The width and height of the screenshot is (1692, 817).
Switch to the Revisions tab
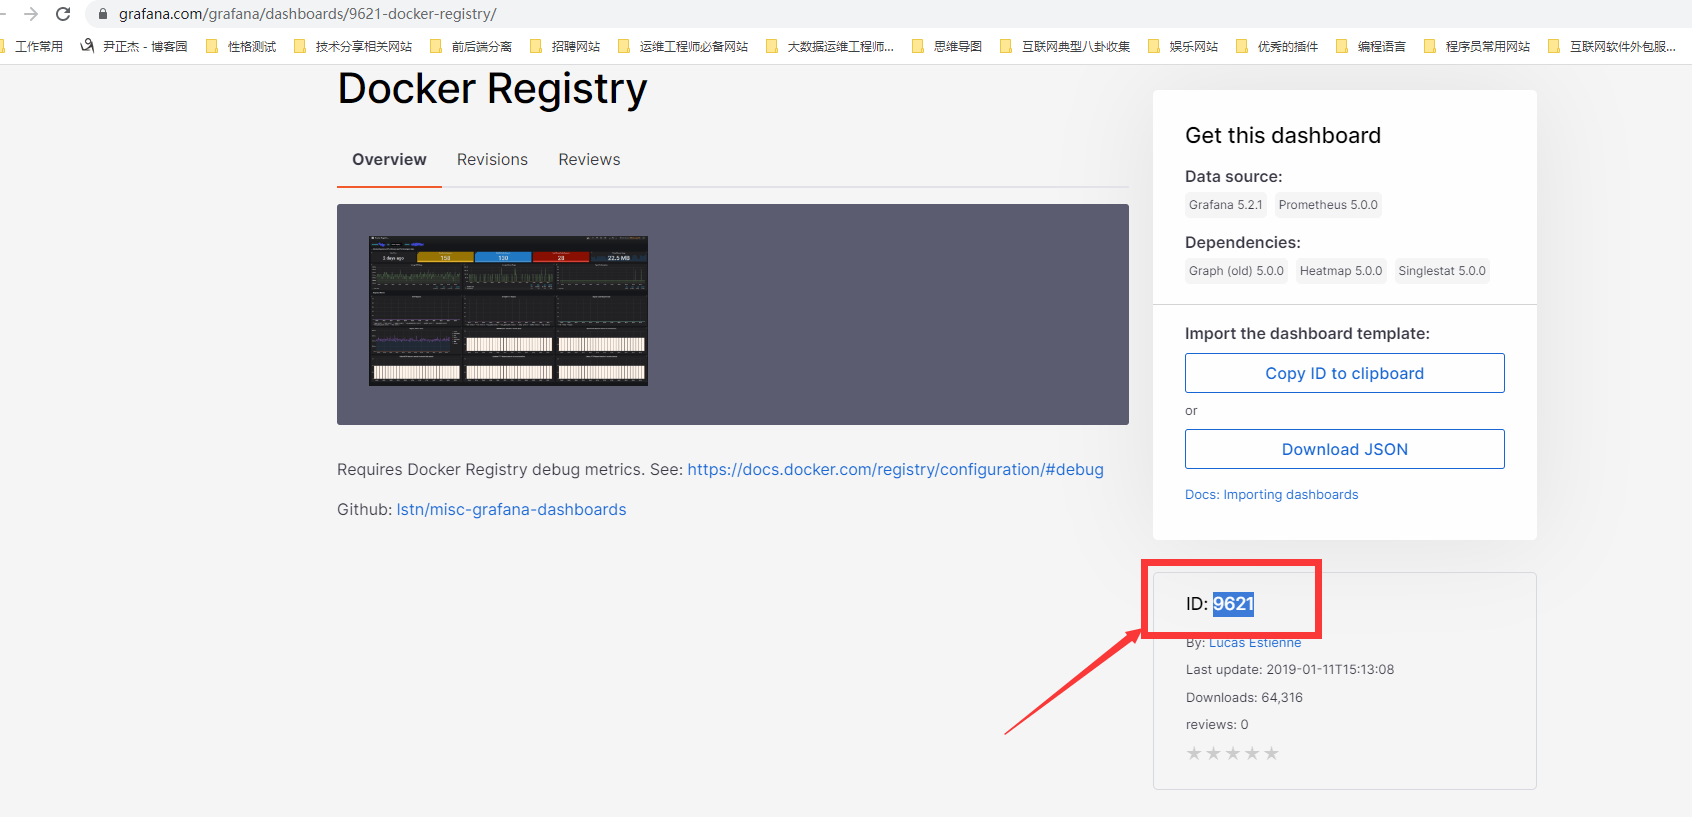tap(492, 160)
